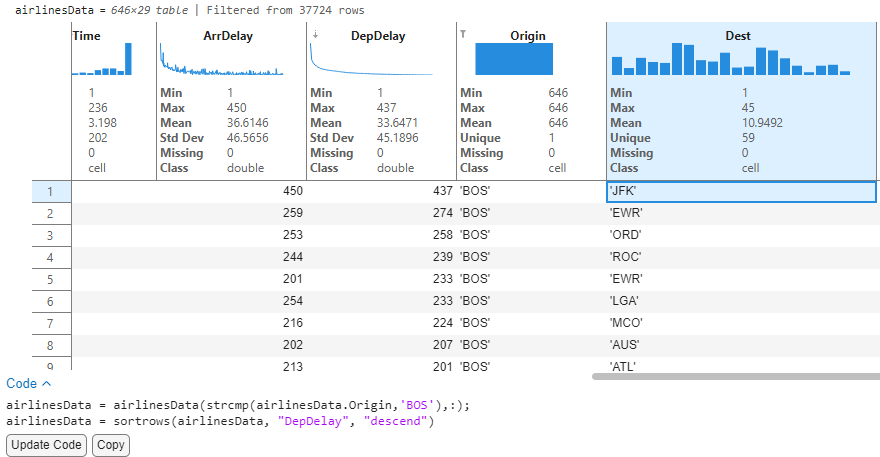Select row number 1 header

coord(51,191)
